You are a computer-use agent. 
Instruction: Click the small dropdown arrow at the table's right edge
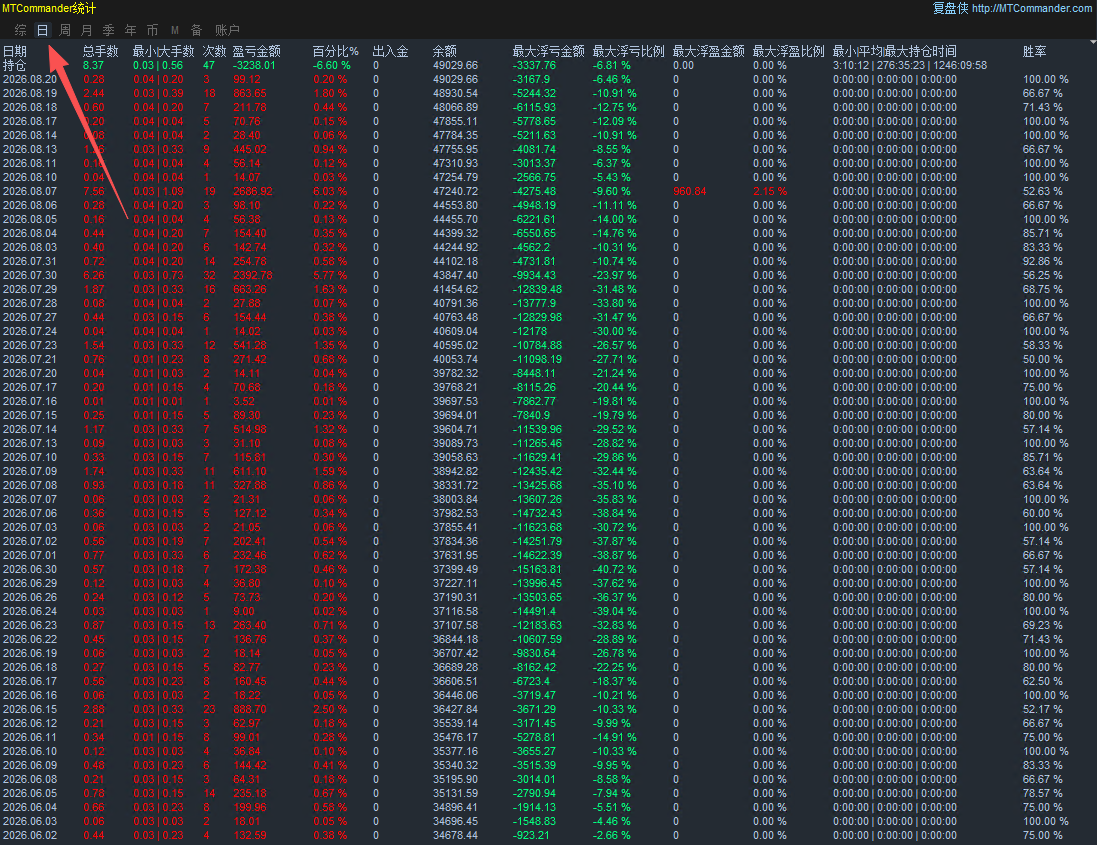(1093, 43)
